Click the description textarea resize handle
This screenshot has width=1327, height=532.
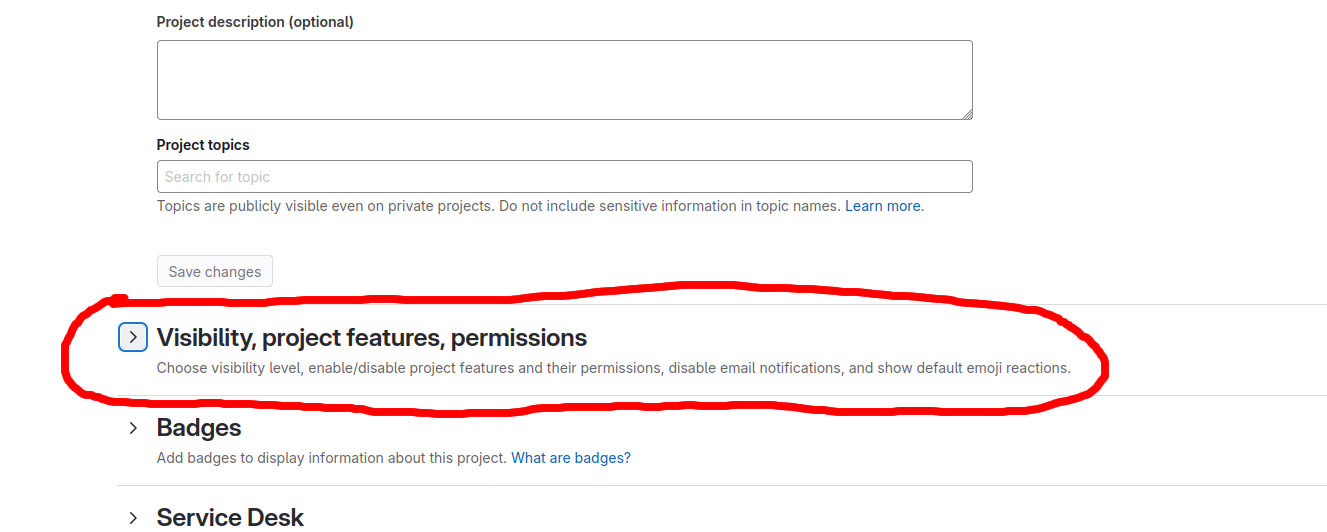pyautogui.click(x=966, y=114)
